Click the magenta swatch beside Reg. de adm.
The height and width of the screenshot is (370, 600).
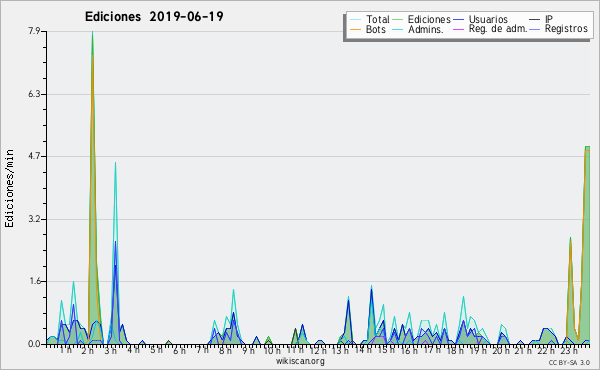point(458,29)
